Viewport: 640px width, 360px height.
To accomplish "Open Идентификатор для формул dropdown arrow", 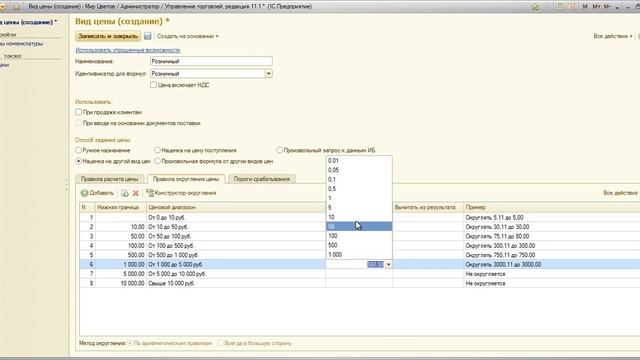I will (268, 73).
